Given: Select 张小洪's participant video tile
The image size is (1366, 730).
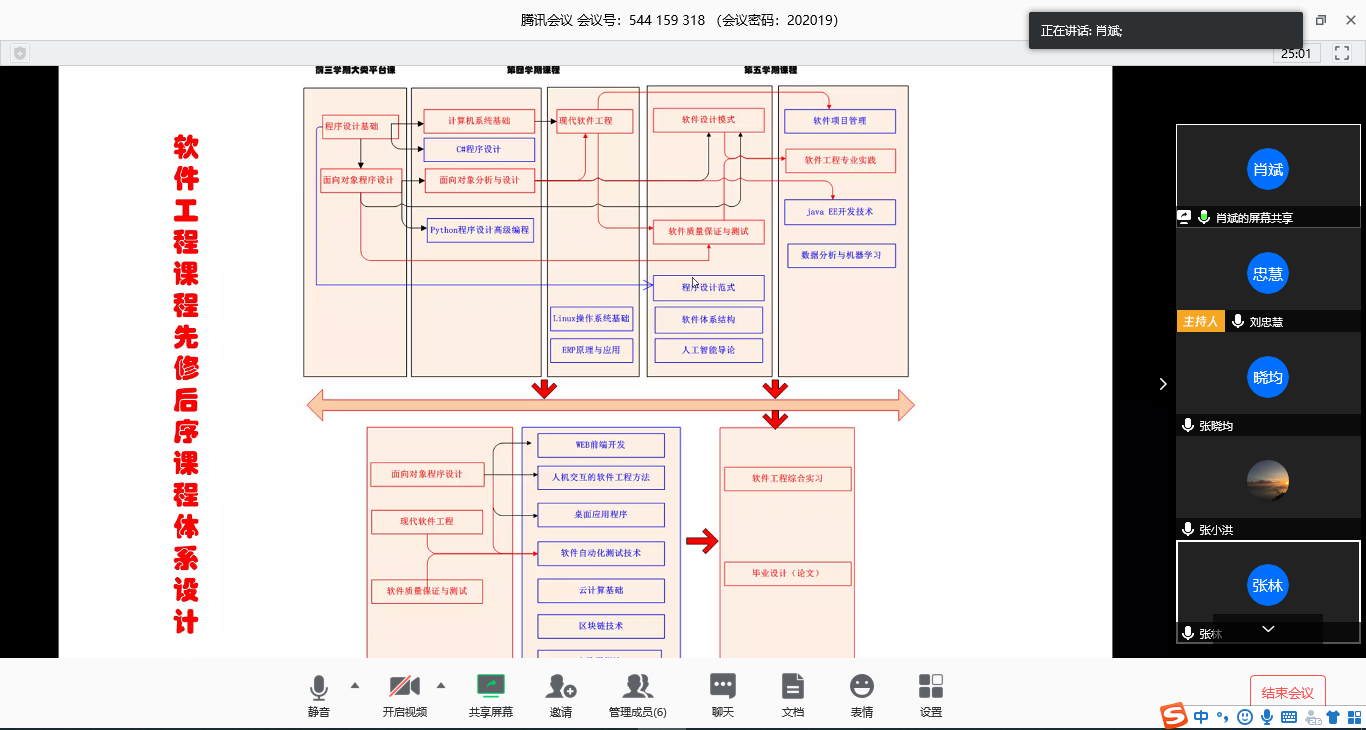Looking at the screenshot, I should (1267, 479).
